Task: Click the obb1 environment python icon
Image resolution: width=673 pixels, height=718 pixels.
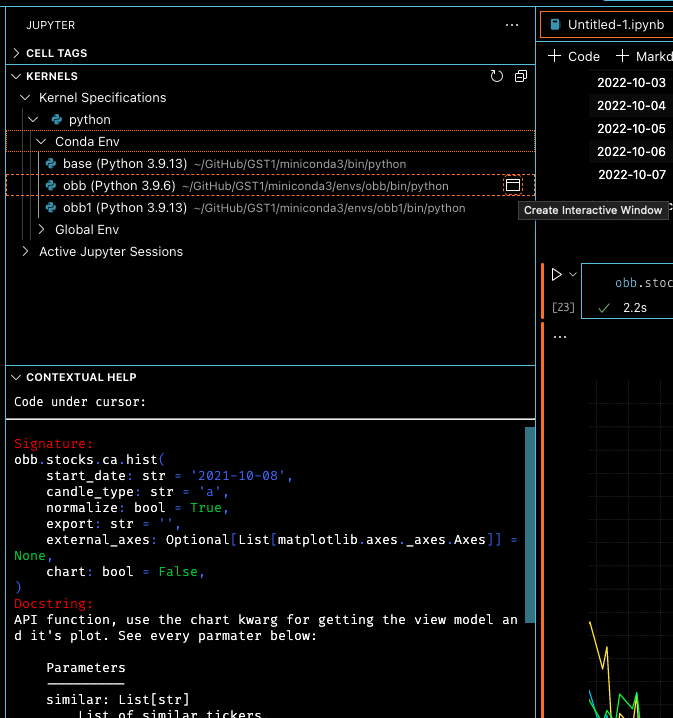Action: pyautogui.click(x=51, y=207)
